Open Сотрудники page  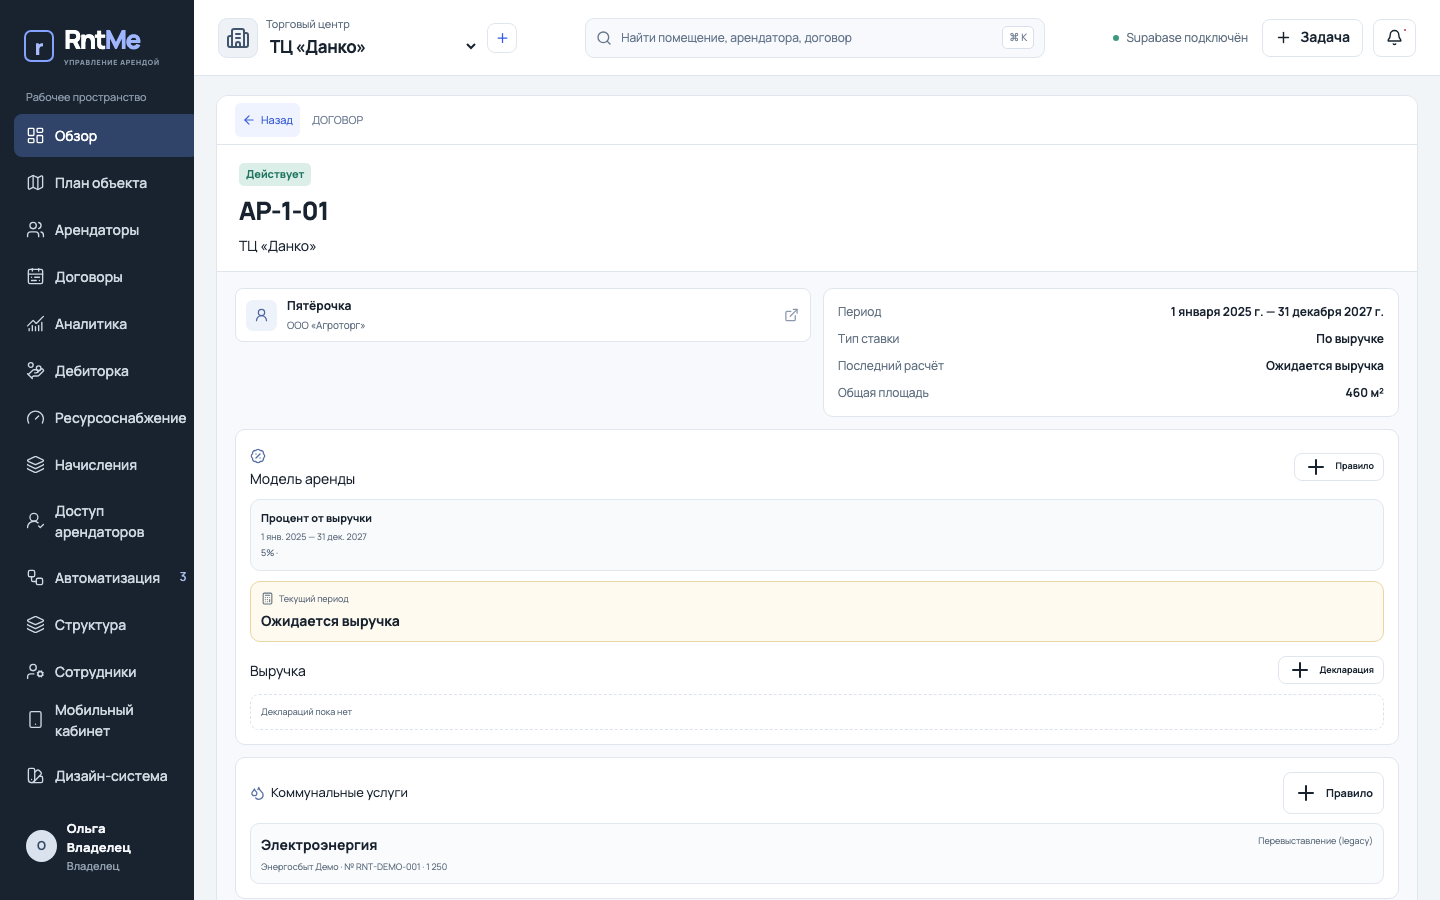click(x=104, y=672)
